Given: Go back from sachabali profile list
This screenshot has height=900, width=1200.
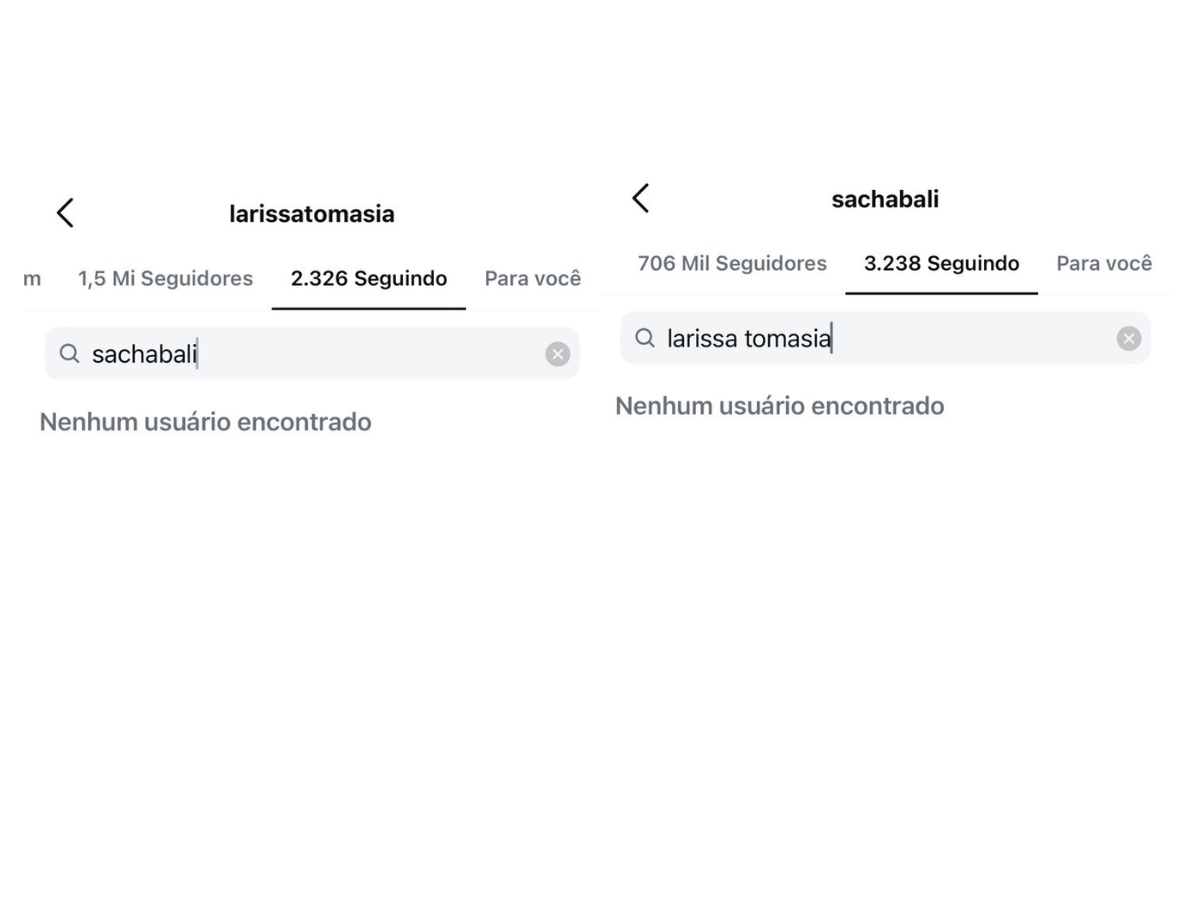Looking at the screenshot, I should point(641,198).
